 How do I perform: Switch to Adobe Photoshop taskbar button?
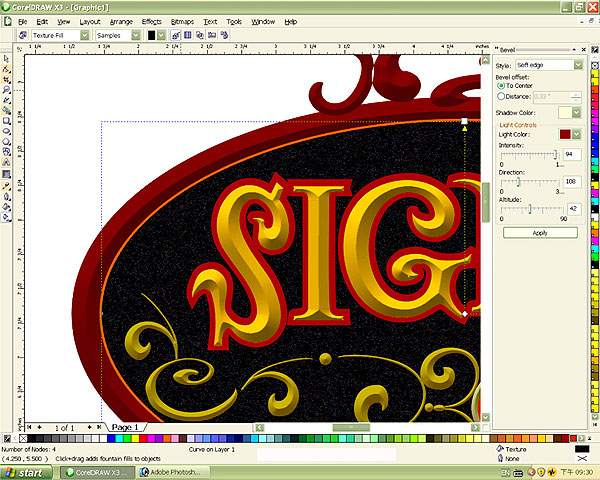click(174, 472)
